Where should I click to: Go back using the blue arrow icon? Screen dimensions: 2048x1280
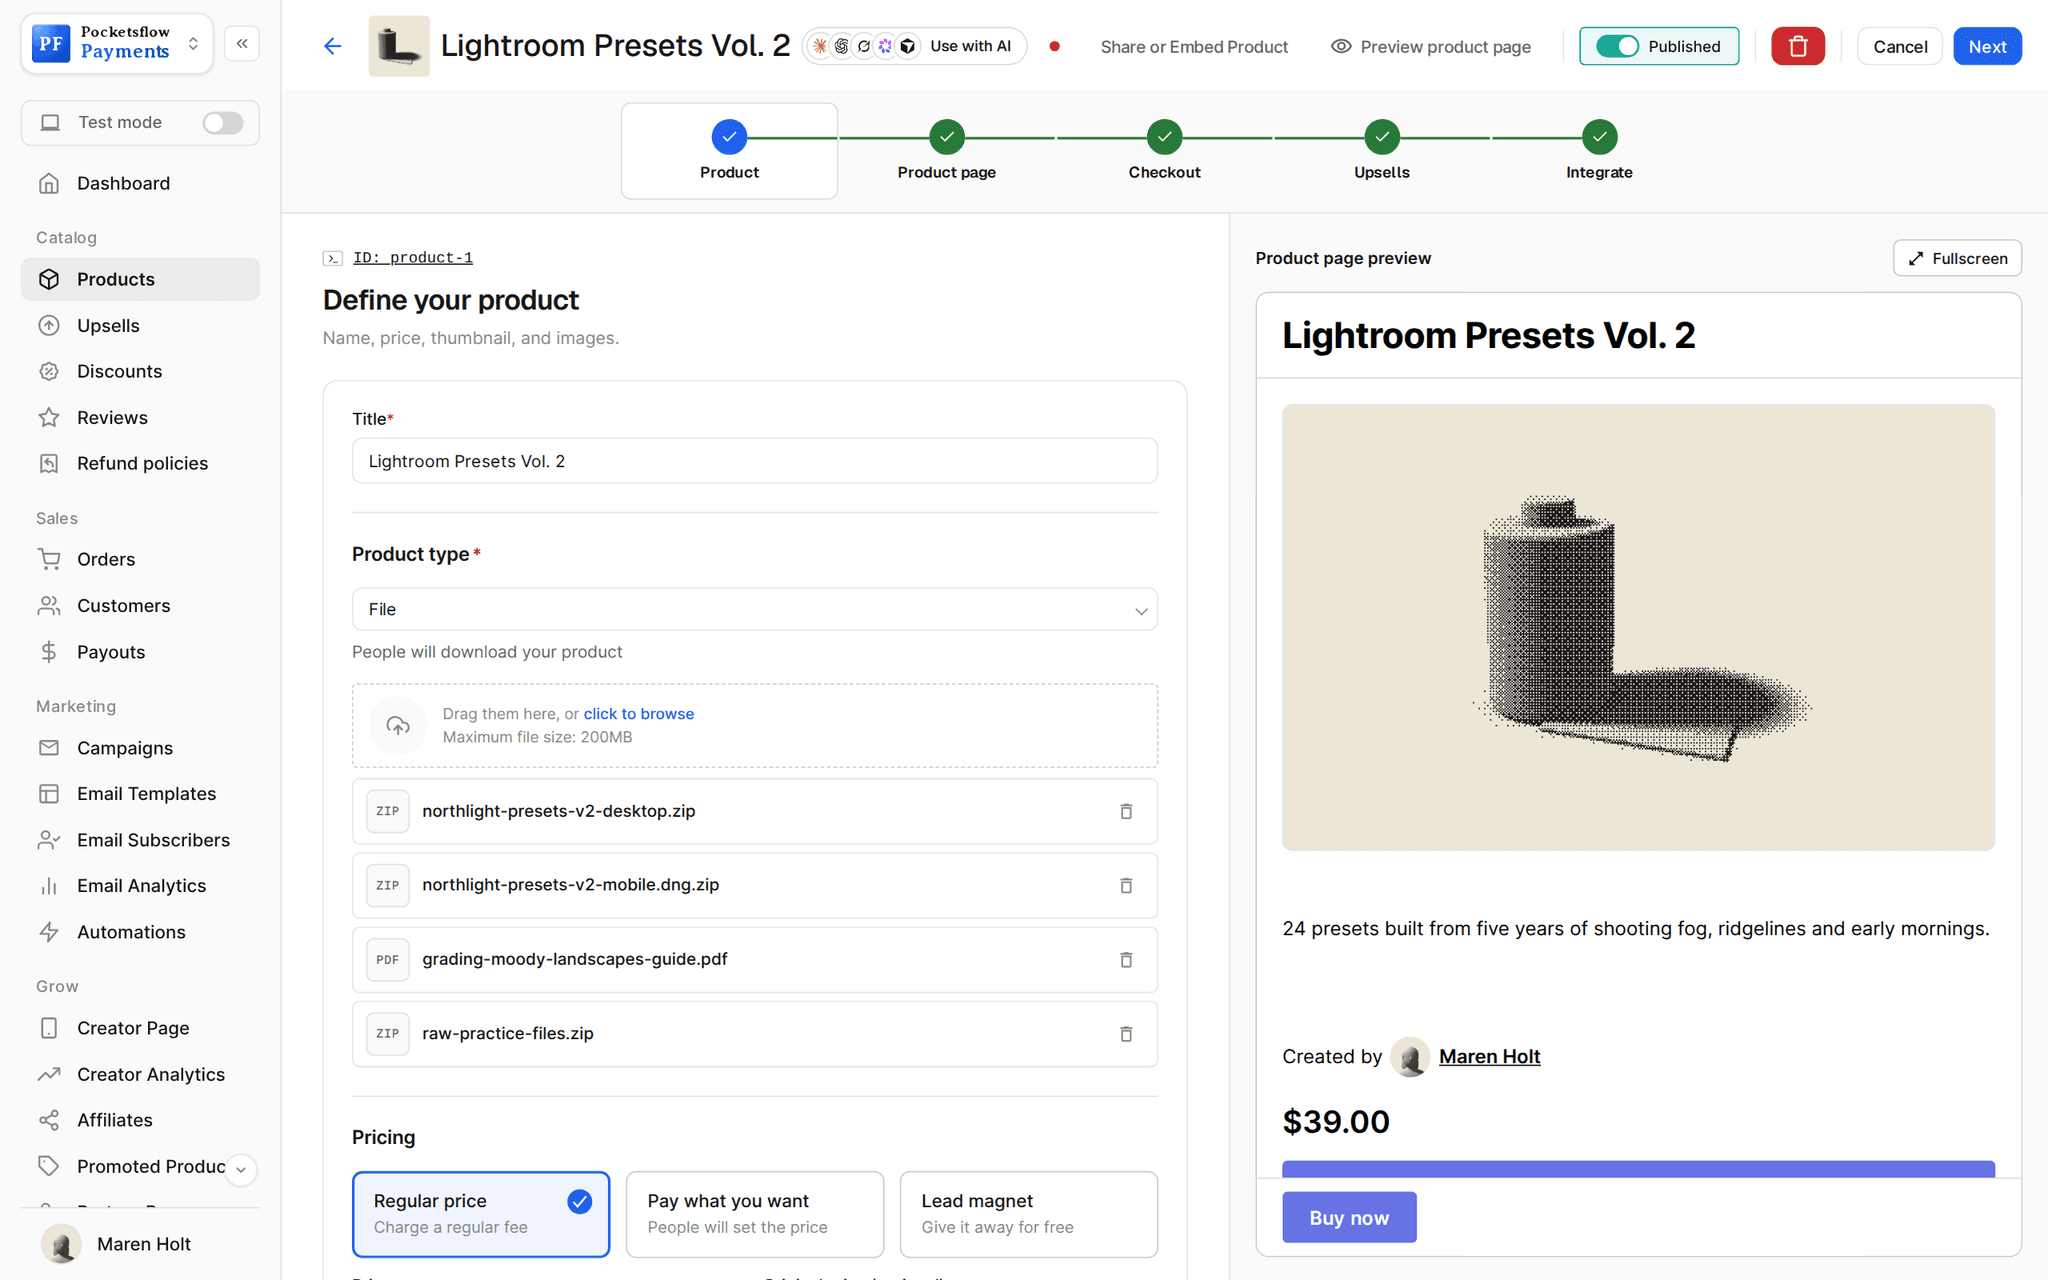pos(333,46)
